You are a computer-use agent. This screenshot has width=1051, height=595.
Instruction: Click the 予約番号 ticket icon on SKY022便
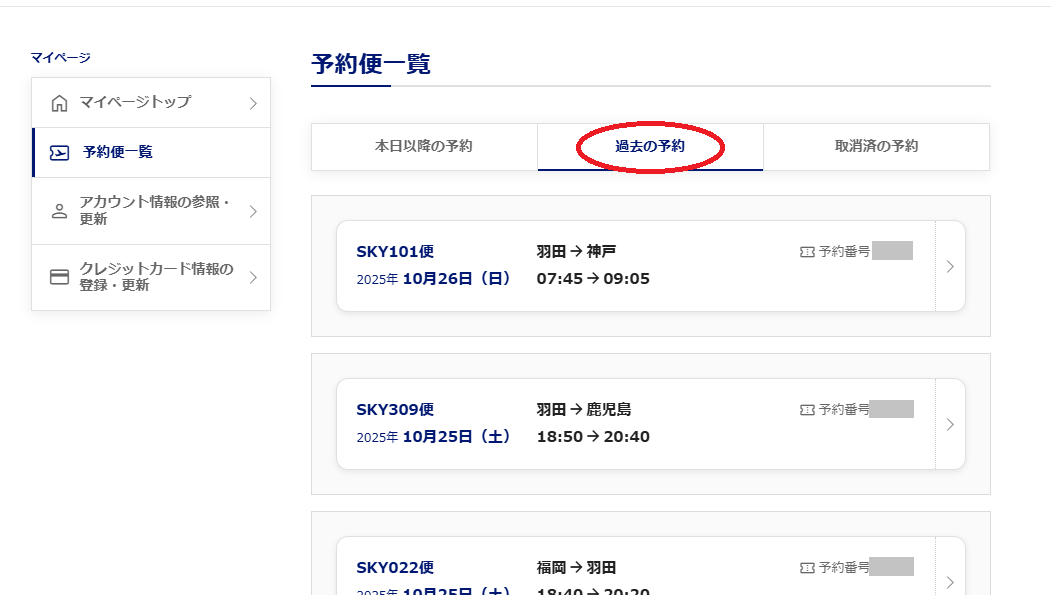(807, 568)
